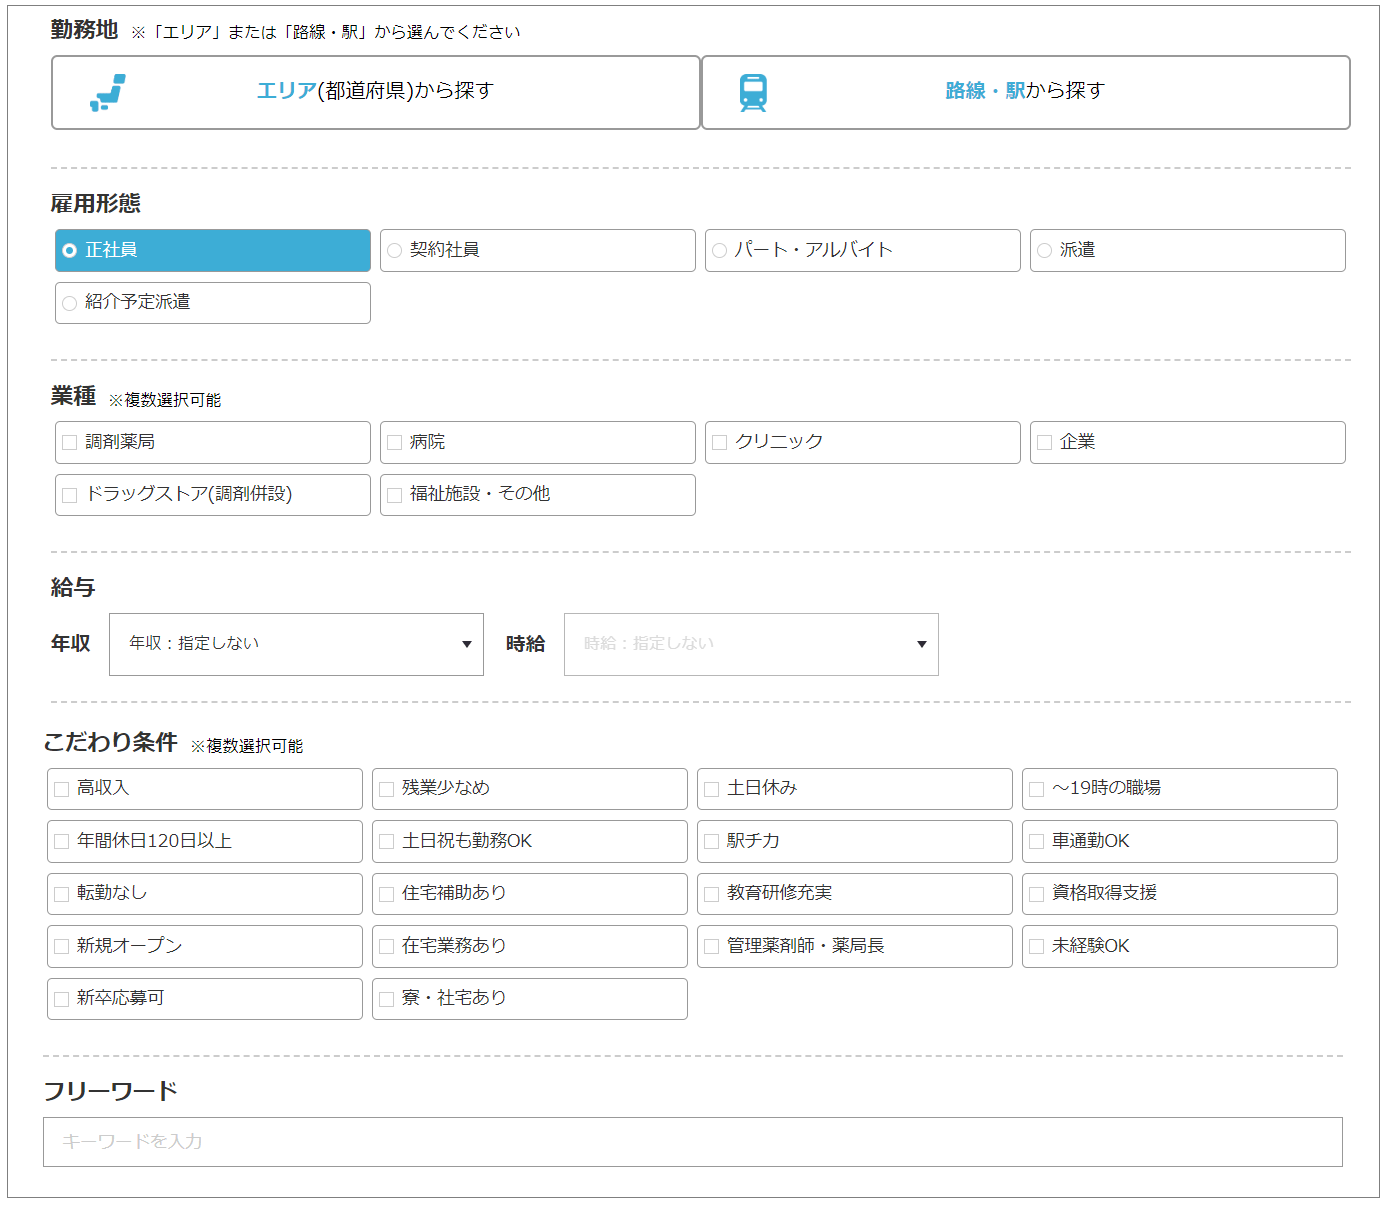Enable the 土日休み condition
The image size is (1388, 1206).
point(855,788)
